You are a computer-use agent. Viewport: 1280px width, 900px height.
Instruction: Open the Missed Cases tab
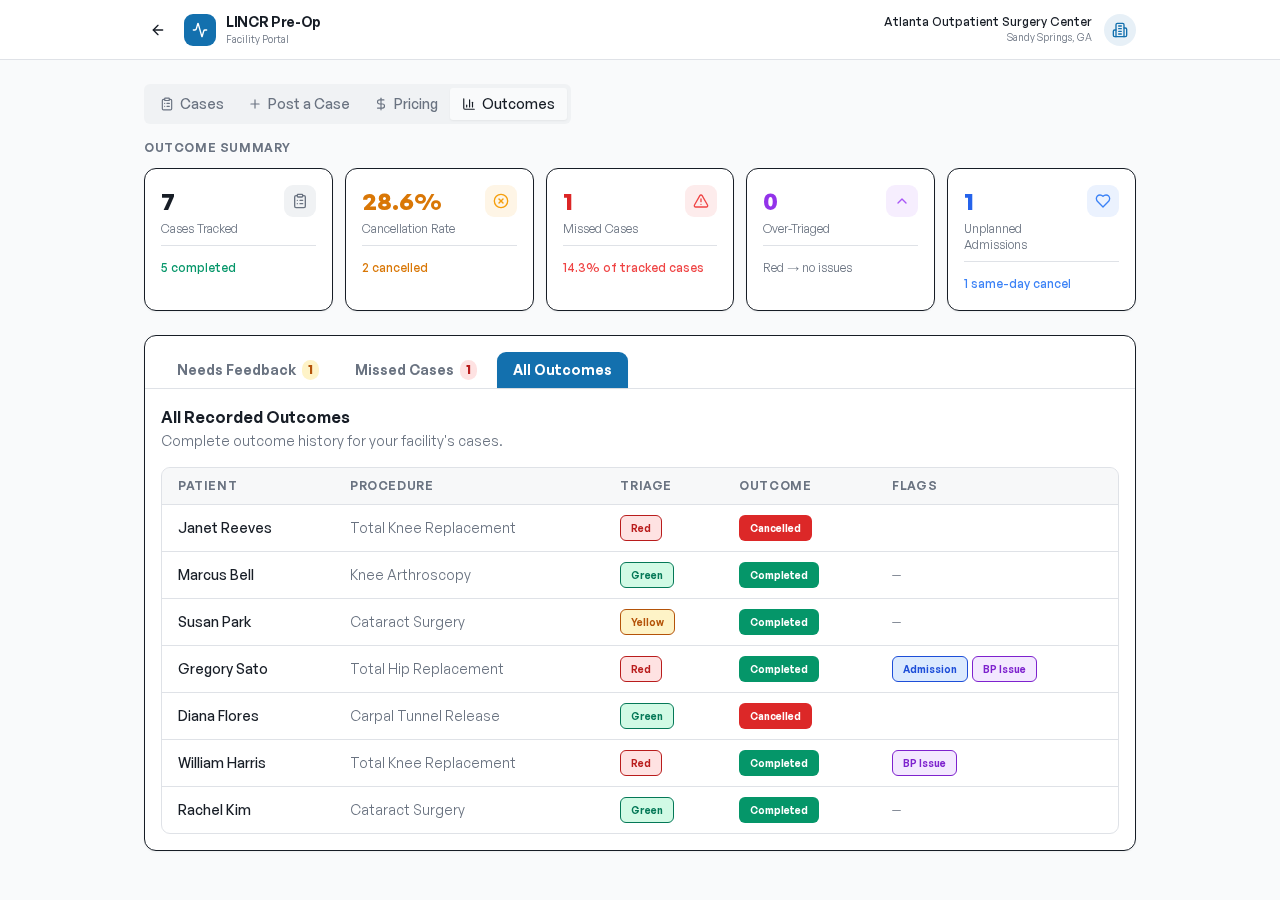tap(415, 370)
